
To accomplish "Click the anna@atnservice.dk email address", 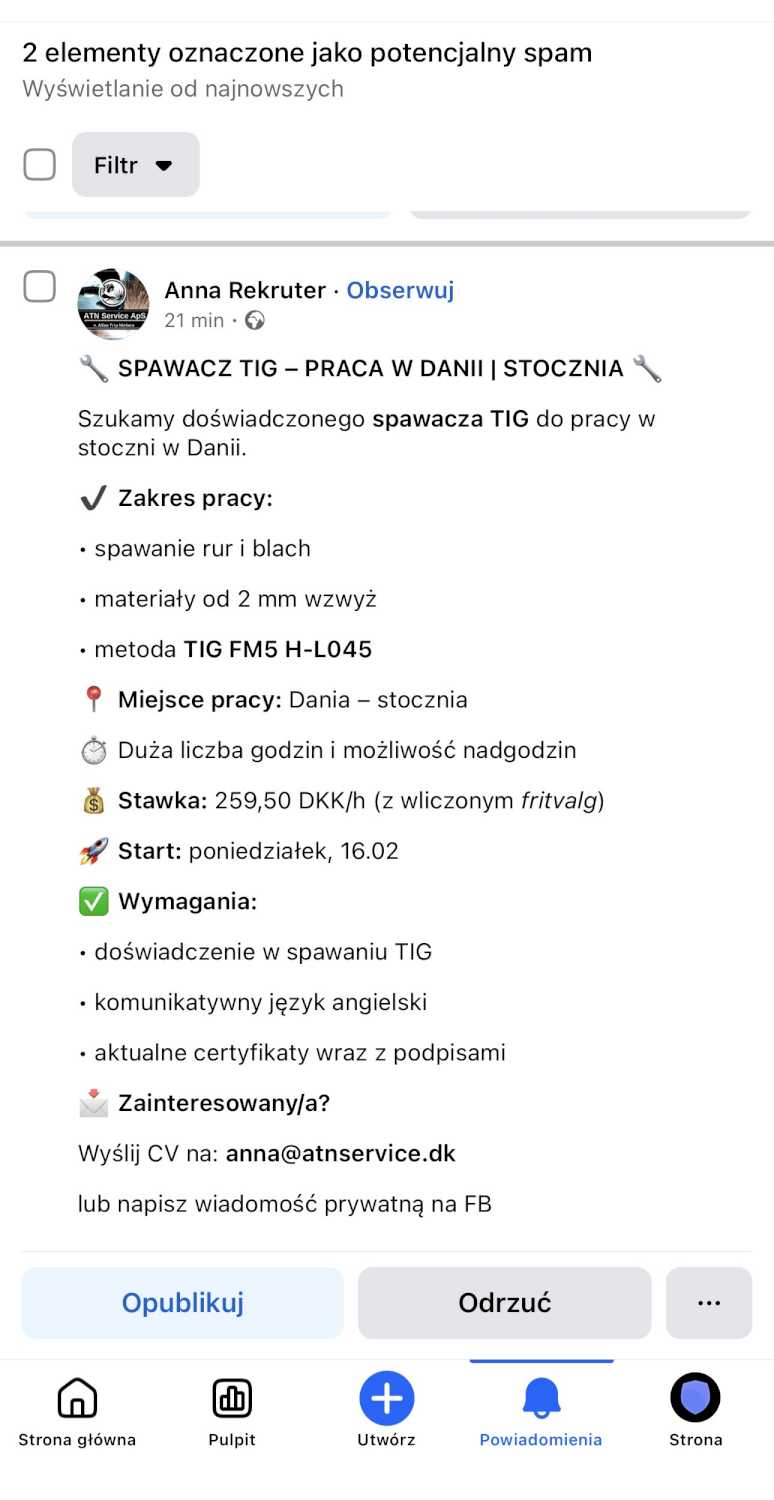I will 340,1153.
